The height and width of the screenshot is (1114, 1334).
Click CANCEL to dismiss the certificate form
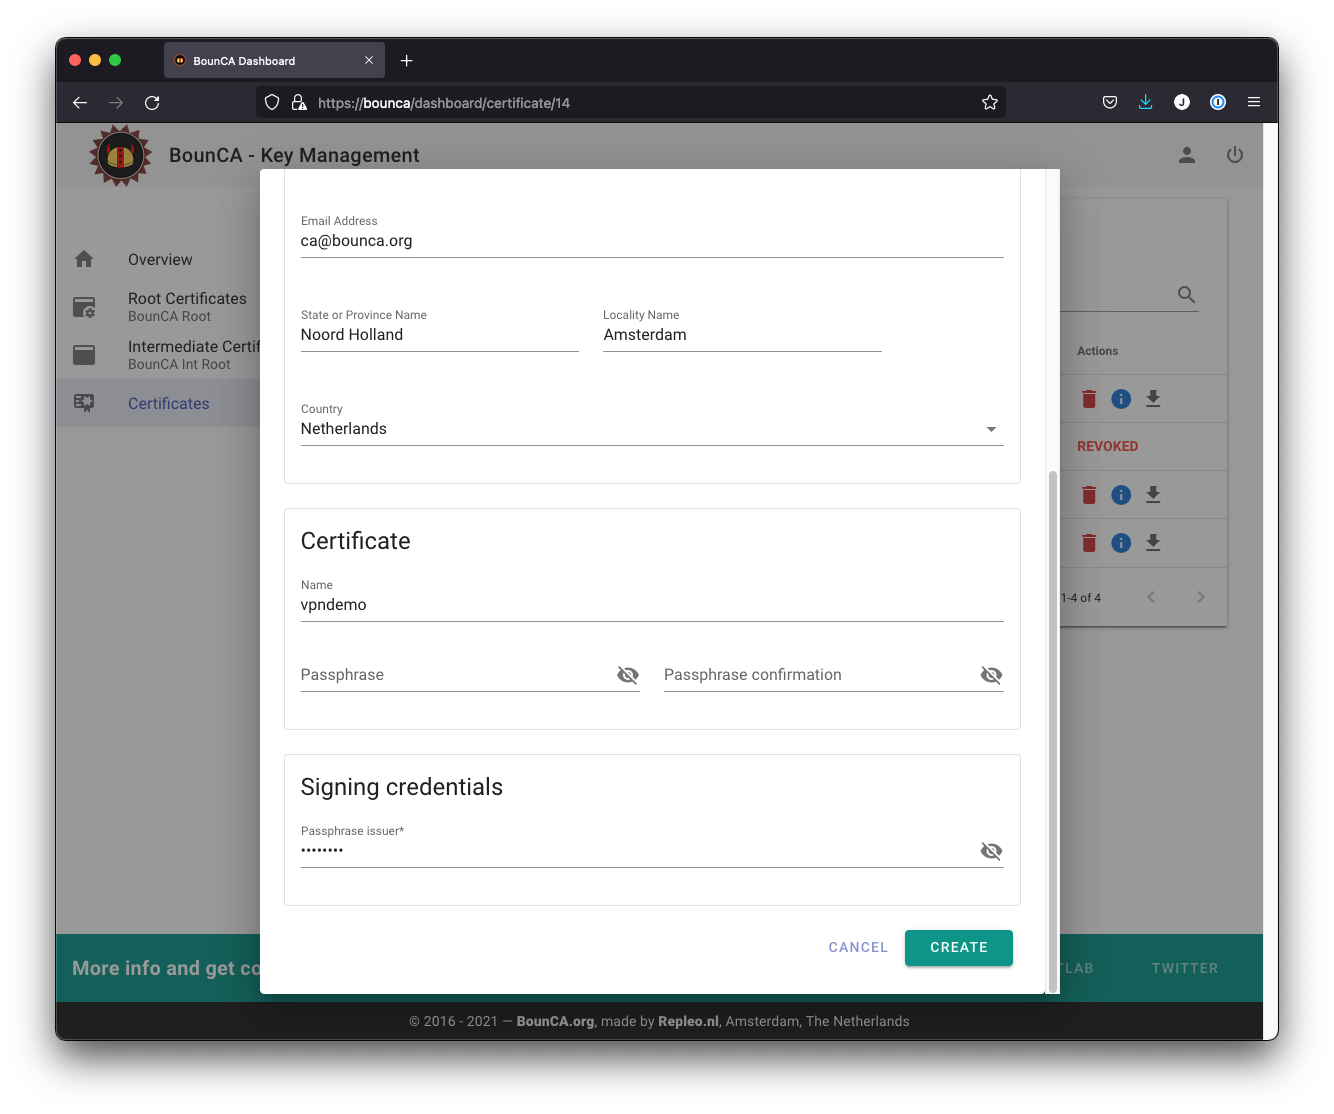856,947
